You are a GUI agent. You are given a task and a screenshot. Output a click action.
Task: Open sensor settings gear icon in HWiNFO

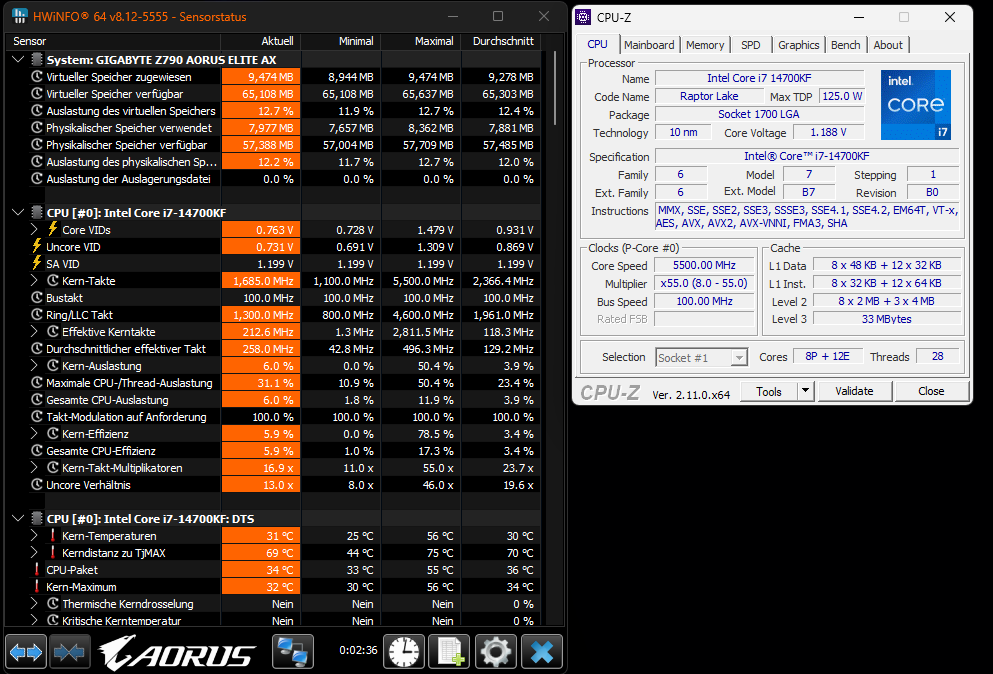pyautogui.click(x=496, y=652)
